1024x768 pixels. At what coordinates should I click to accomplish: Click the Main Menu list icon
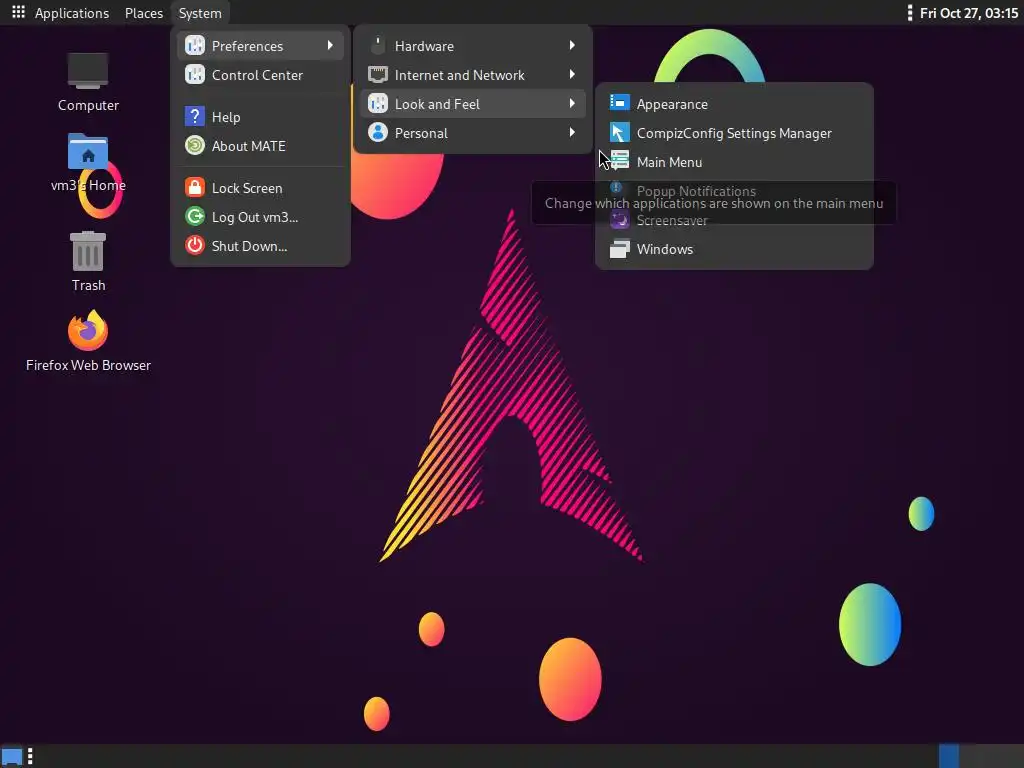pyautogui.click(x=619, y=161)
